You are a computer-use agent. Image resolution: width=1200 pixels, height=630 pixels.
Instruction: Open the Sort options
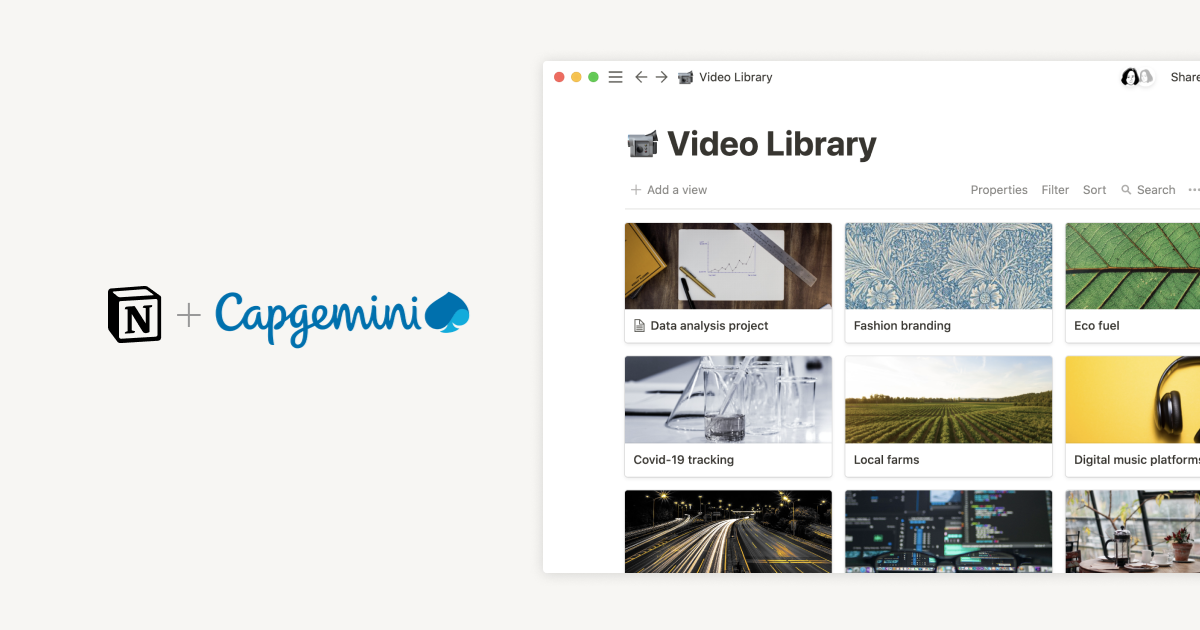click(x=1094, y=189)
